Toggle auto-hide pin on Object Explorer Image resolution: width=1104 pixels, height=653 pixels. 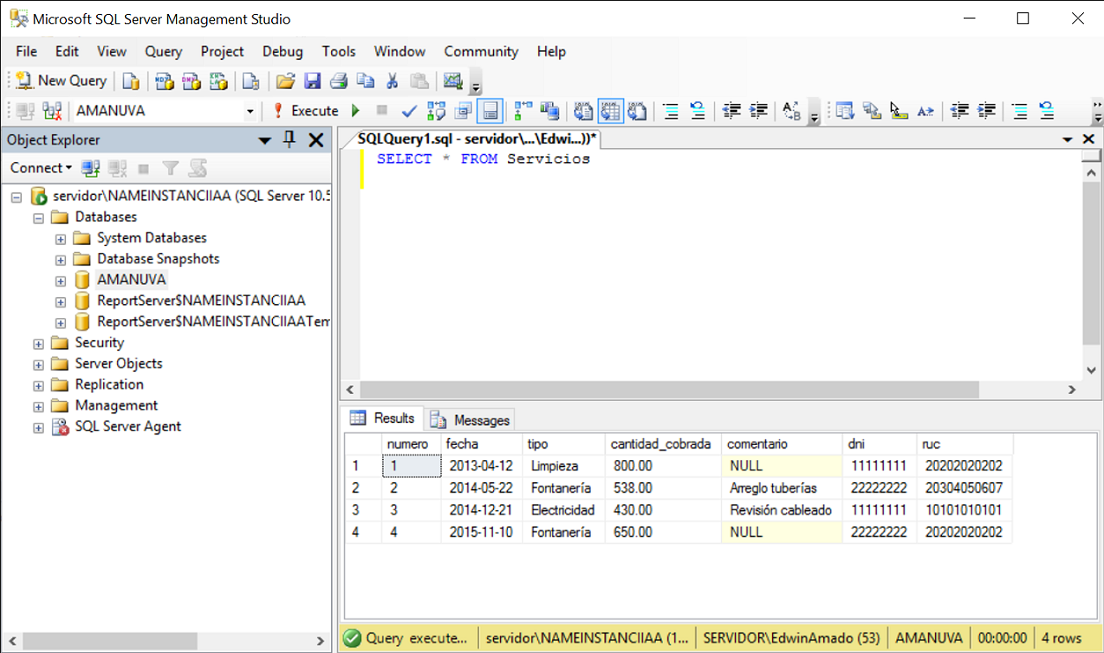291,140
